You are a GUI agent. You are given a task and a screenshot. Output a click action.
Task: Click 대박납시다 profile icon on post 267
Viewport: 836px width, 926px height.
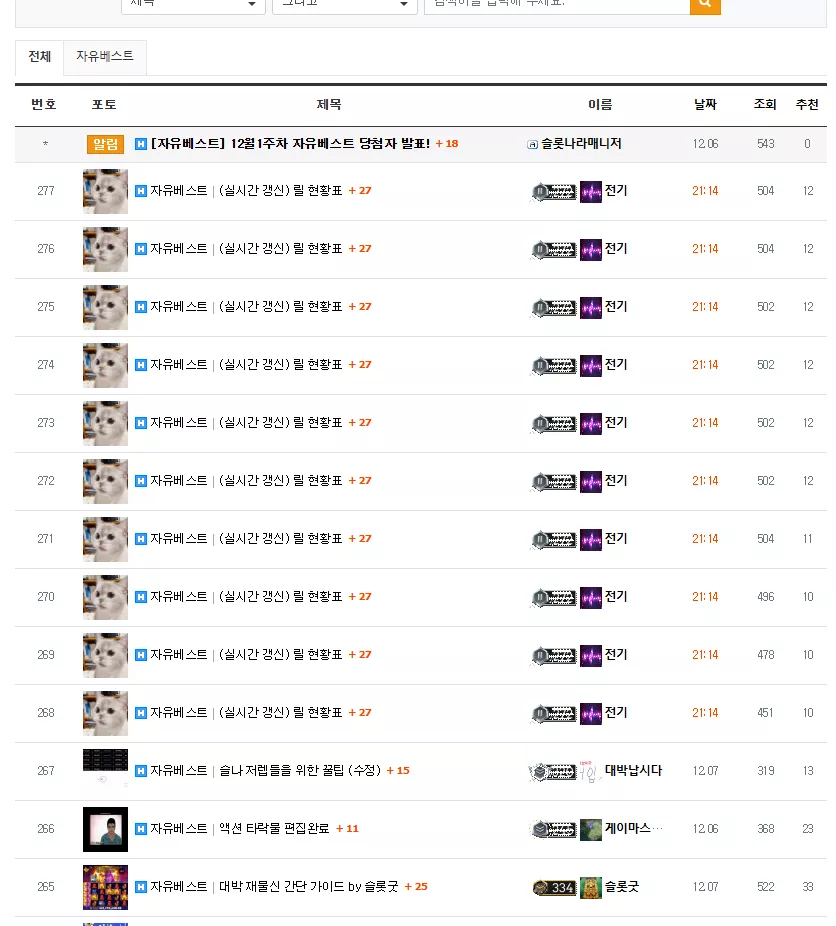pyautogui.click(x=590, y=771)
